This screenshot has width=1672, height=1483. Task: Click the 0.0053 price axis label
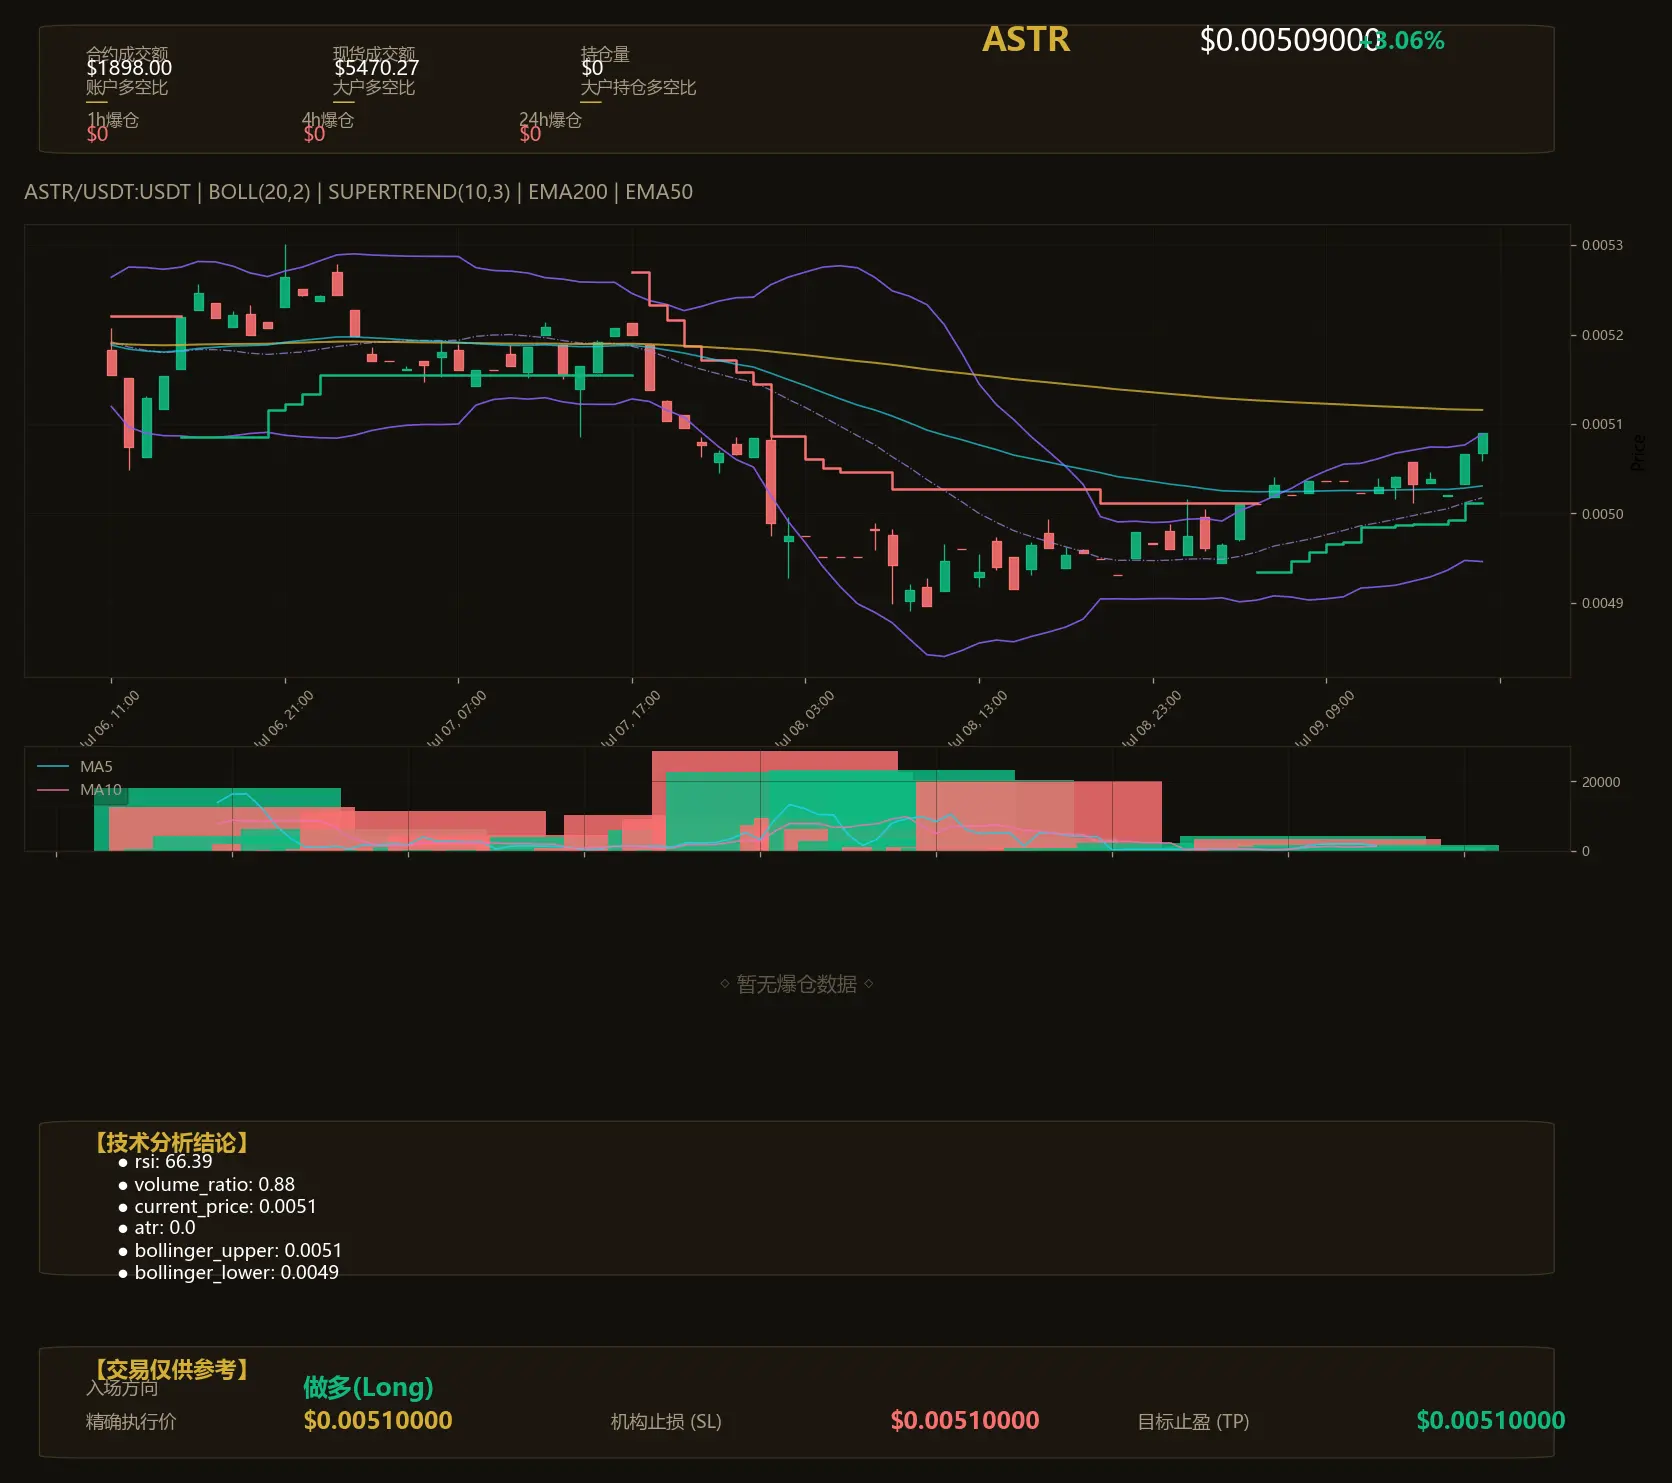click(1602, 245)
